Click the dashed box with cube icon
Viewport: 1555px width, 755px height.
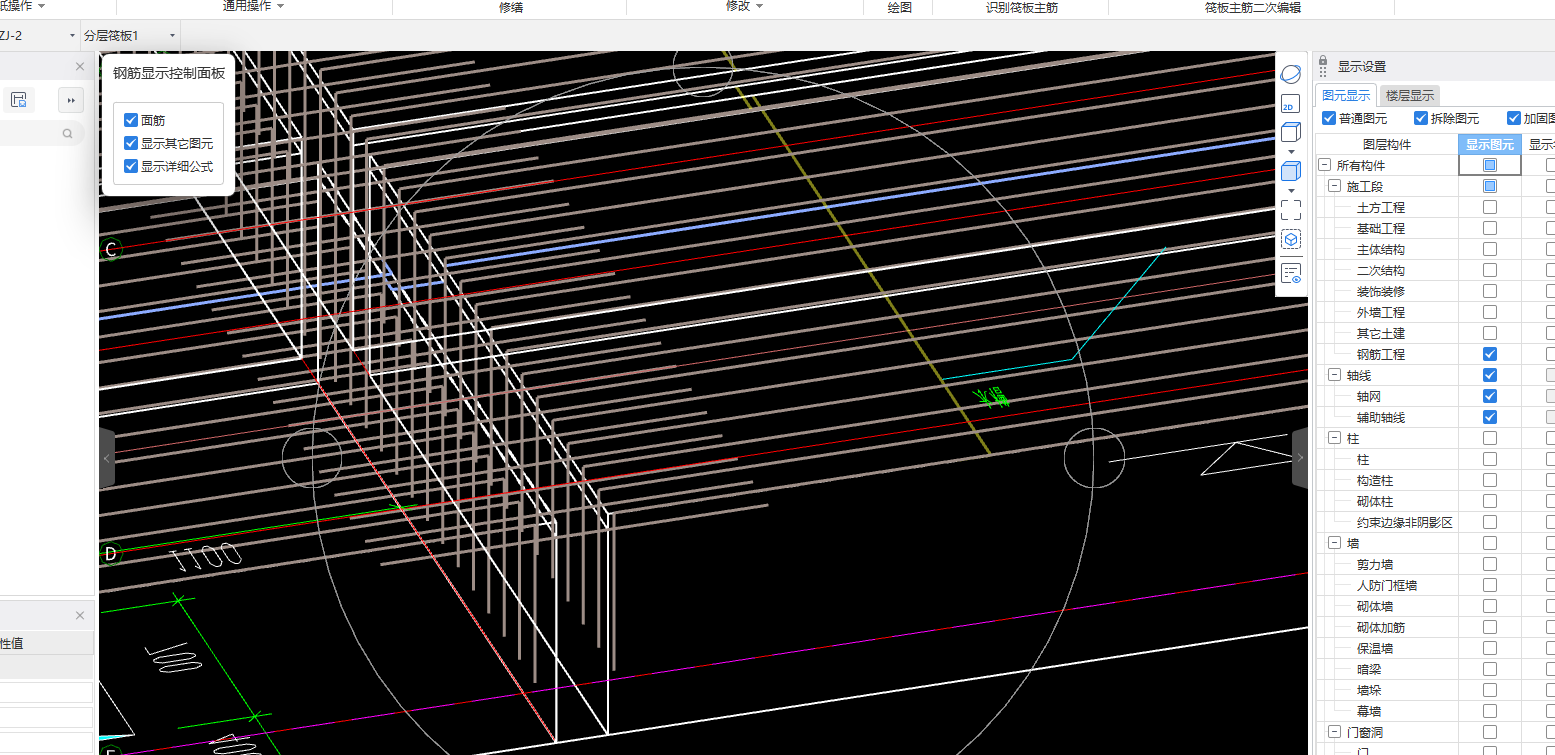coord(1291,240)
